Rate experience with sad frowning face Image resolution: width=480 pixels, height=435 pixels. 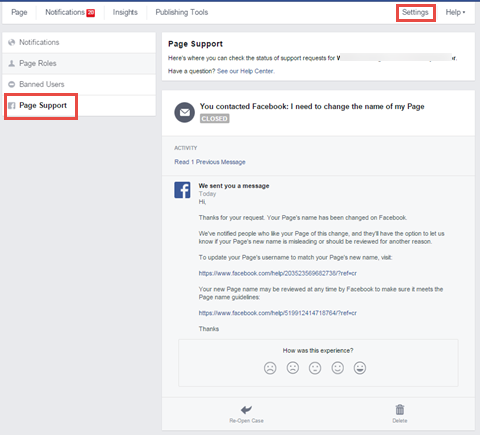click(x=293, y=368)
